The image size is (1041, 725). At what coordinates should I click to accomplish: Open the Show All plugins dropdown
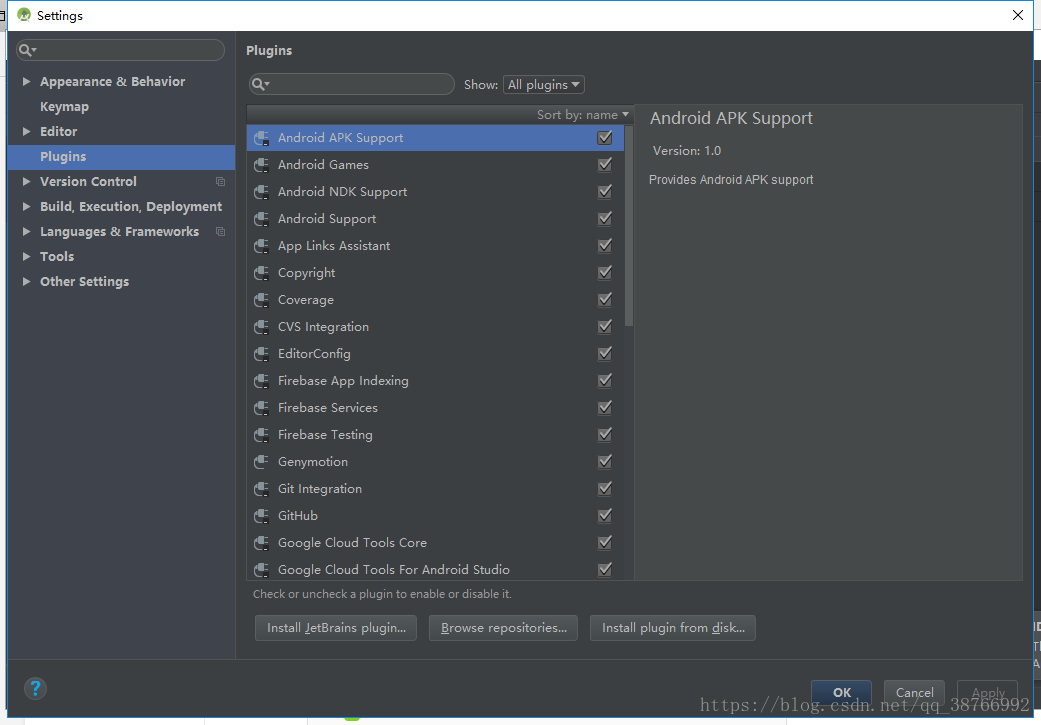(x=544, y=84)
